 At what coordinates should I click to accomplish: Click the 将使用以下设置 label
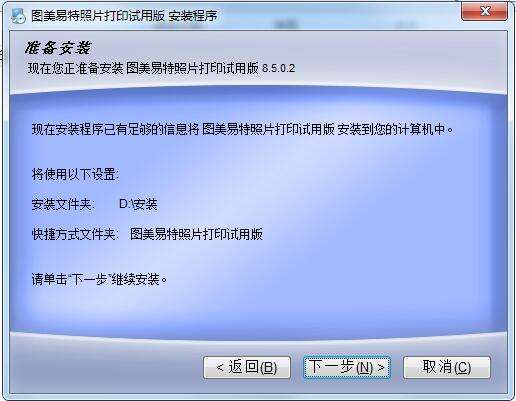click(75, 174)
